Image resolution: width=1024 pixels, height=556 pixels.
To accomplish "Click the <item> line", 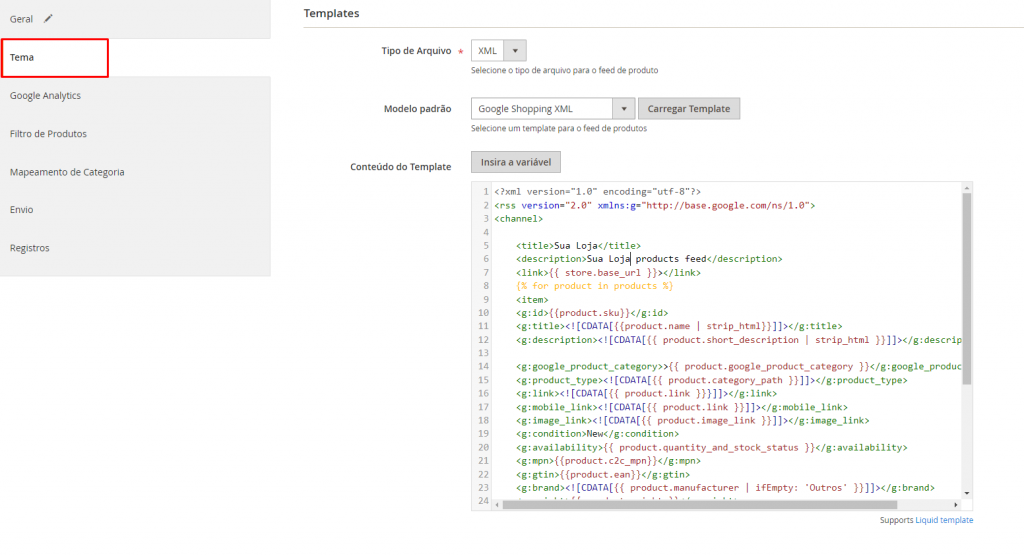I will click(532, 300).
